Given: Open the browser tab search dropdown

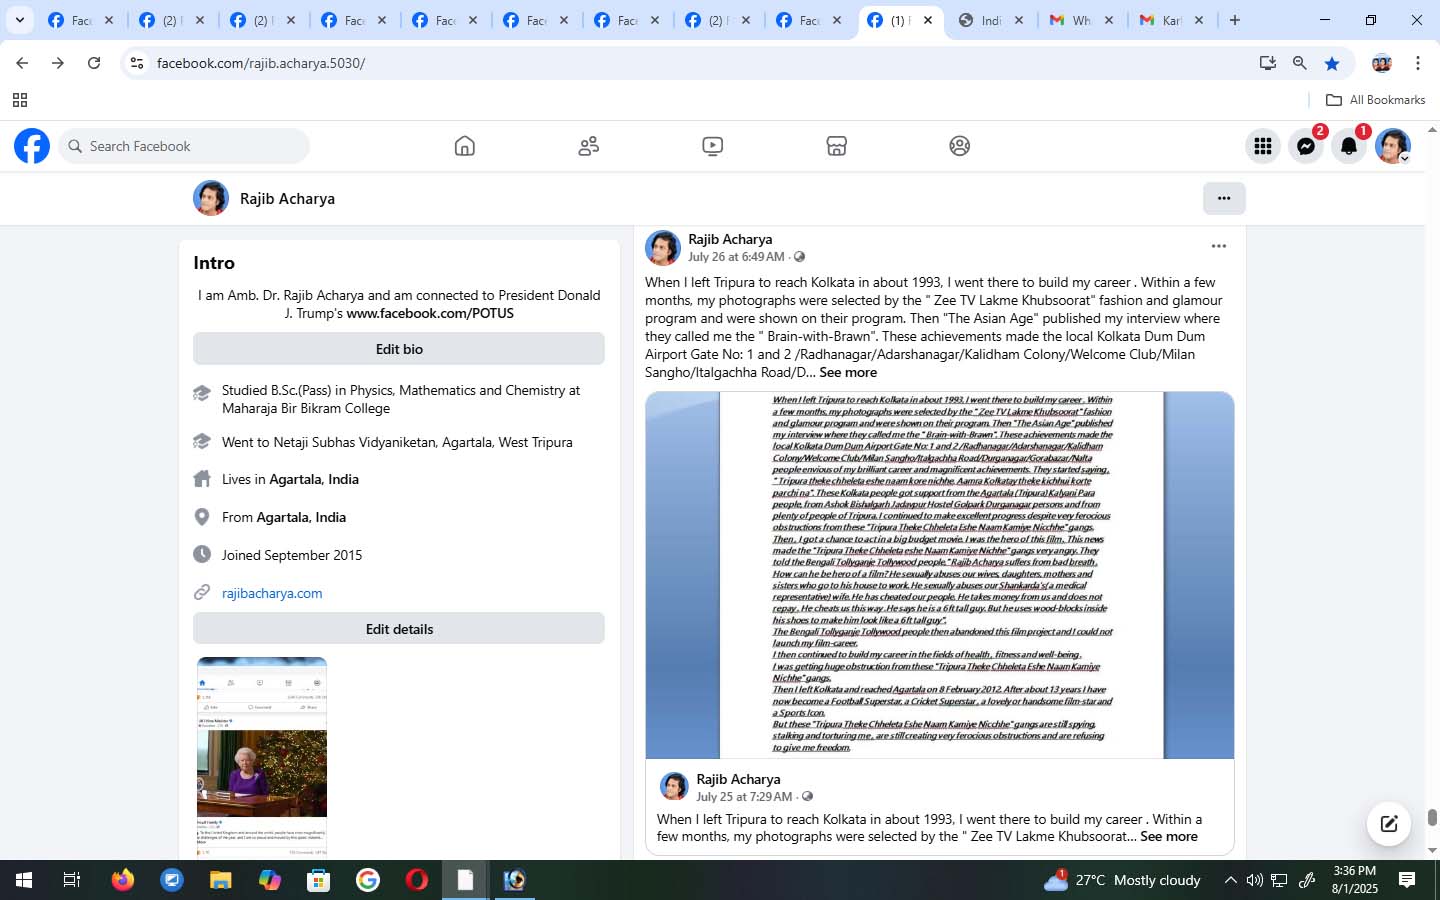Looking at the screenshot, I should pyautogui.click(x=19, y=20).
